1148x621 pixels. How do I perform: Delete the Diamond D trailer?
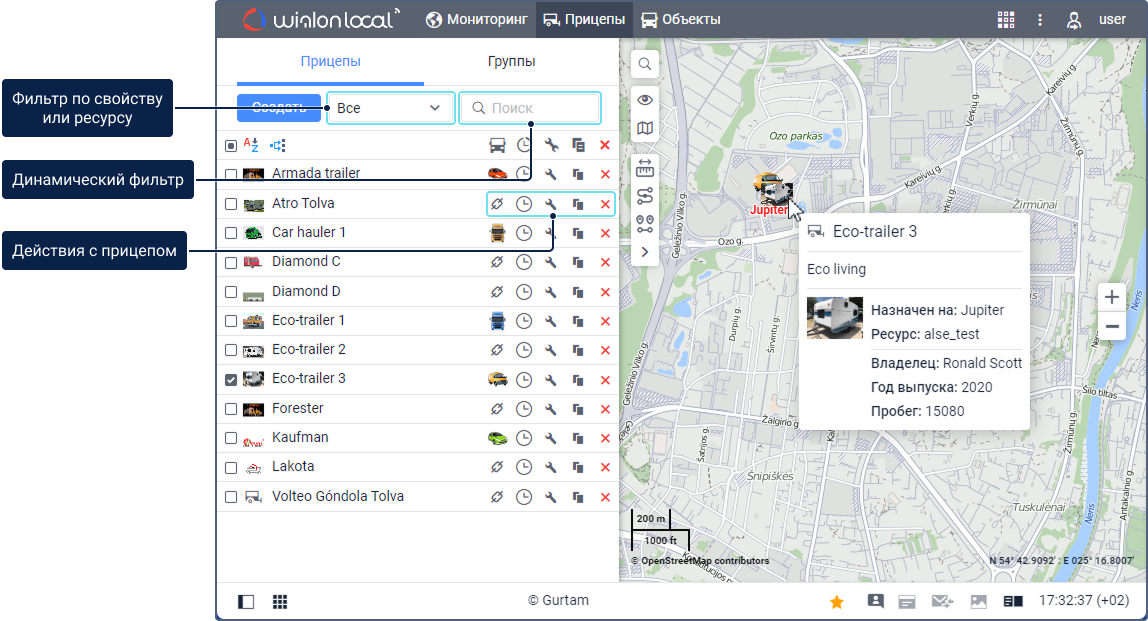(x=604, y=292)
